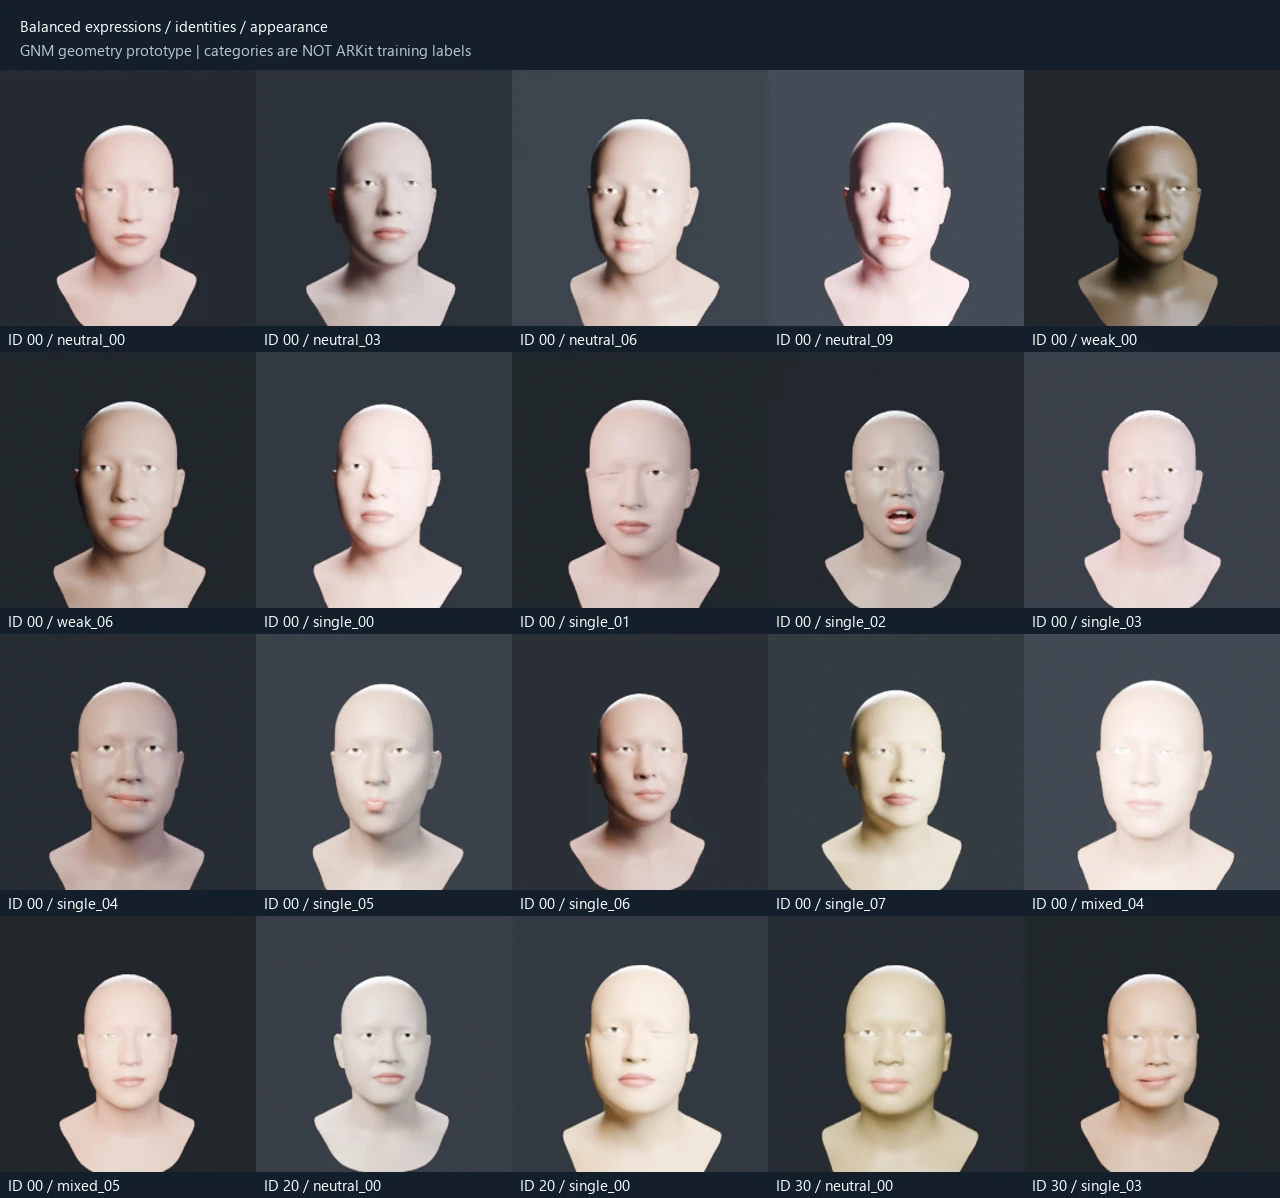Select the ID 00 / single_00 head render
The width and height of the screenshot is (1280, 1198).
click(x=384, y=480)
